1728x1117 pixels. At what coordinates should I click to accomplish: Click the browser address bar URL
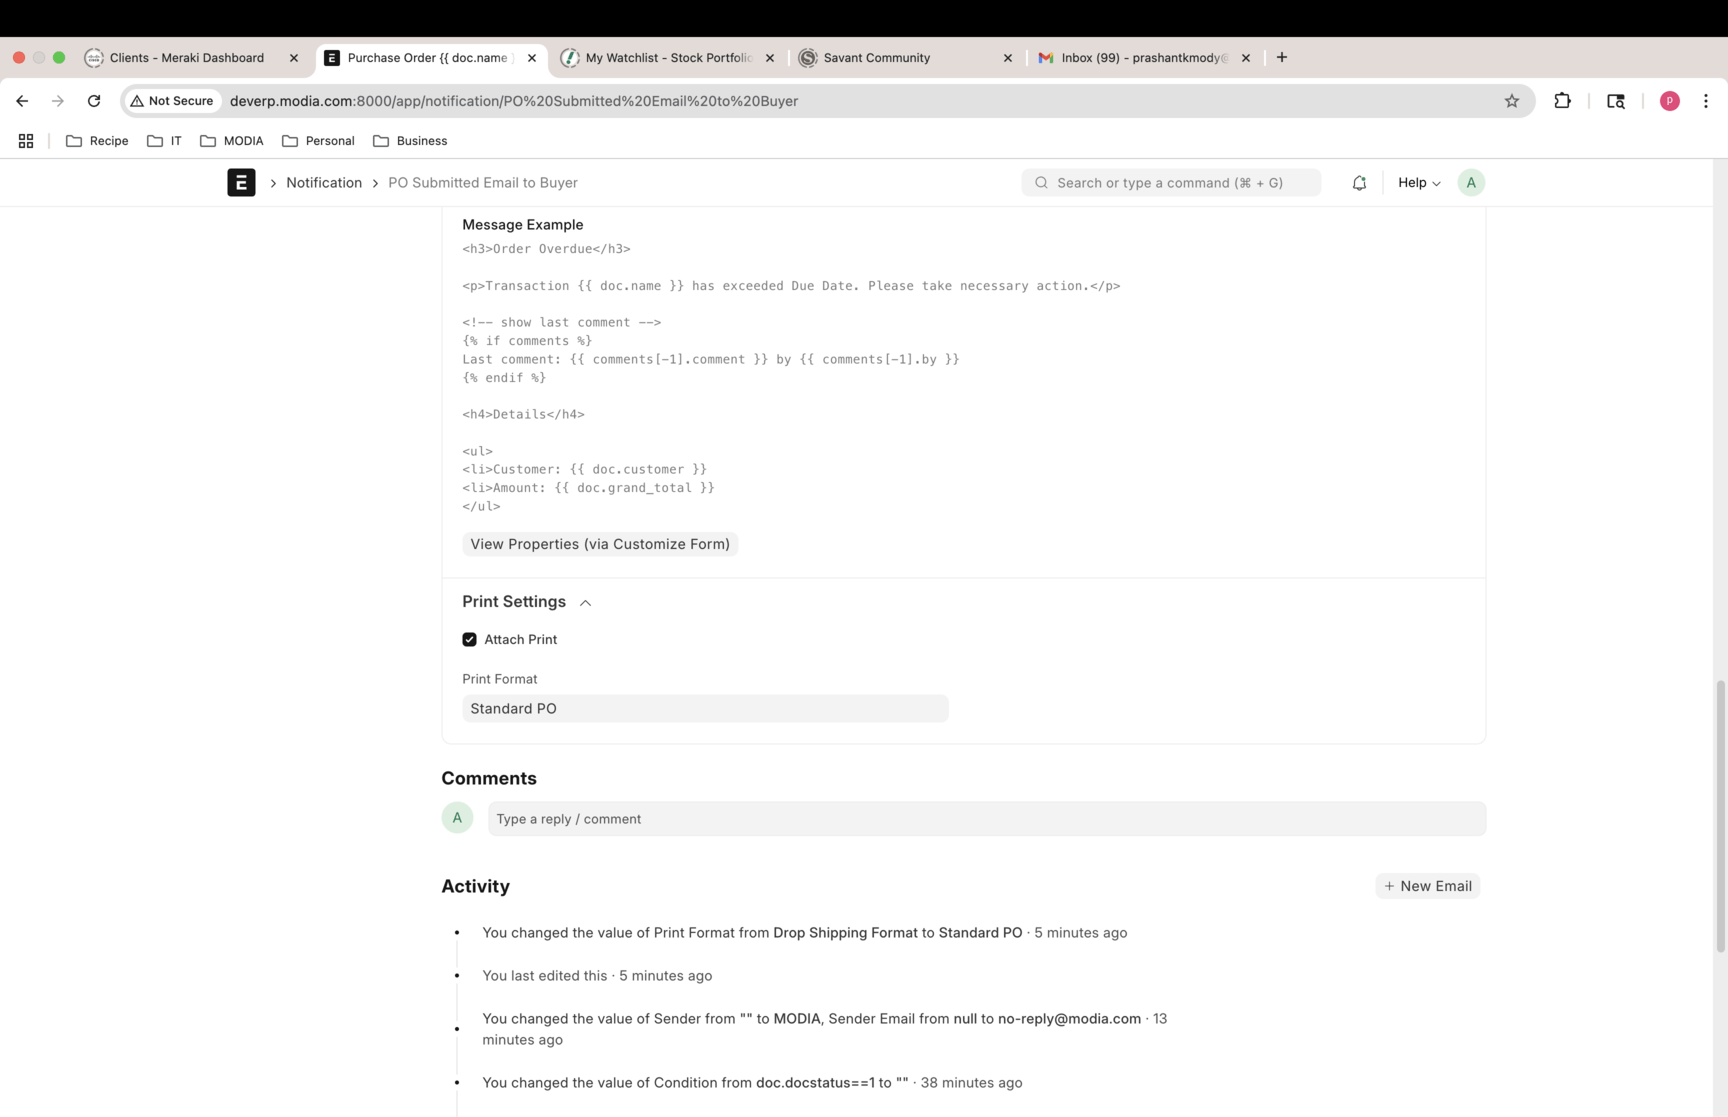click(514, 101)
